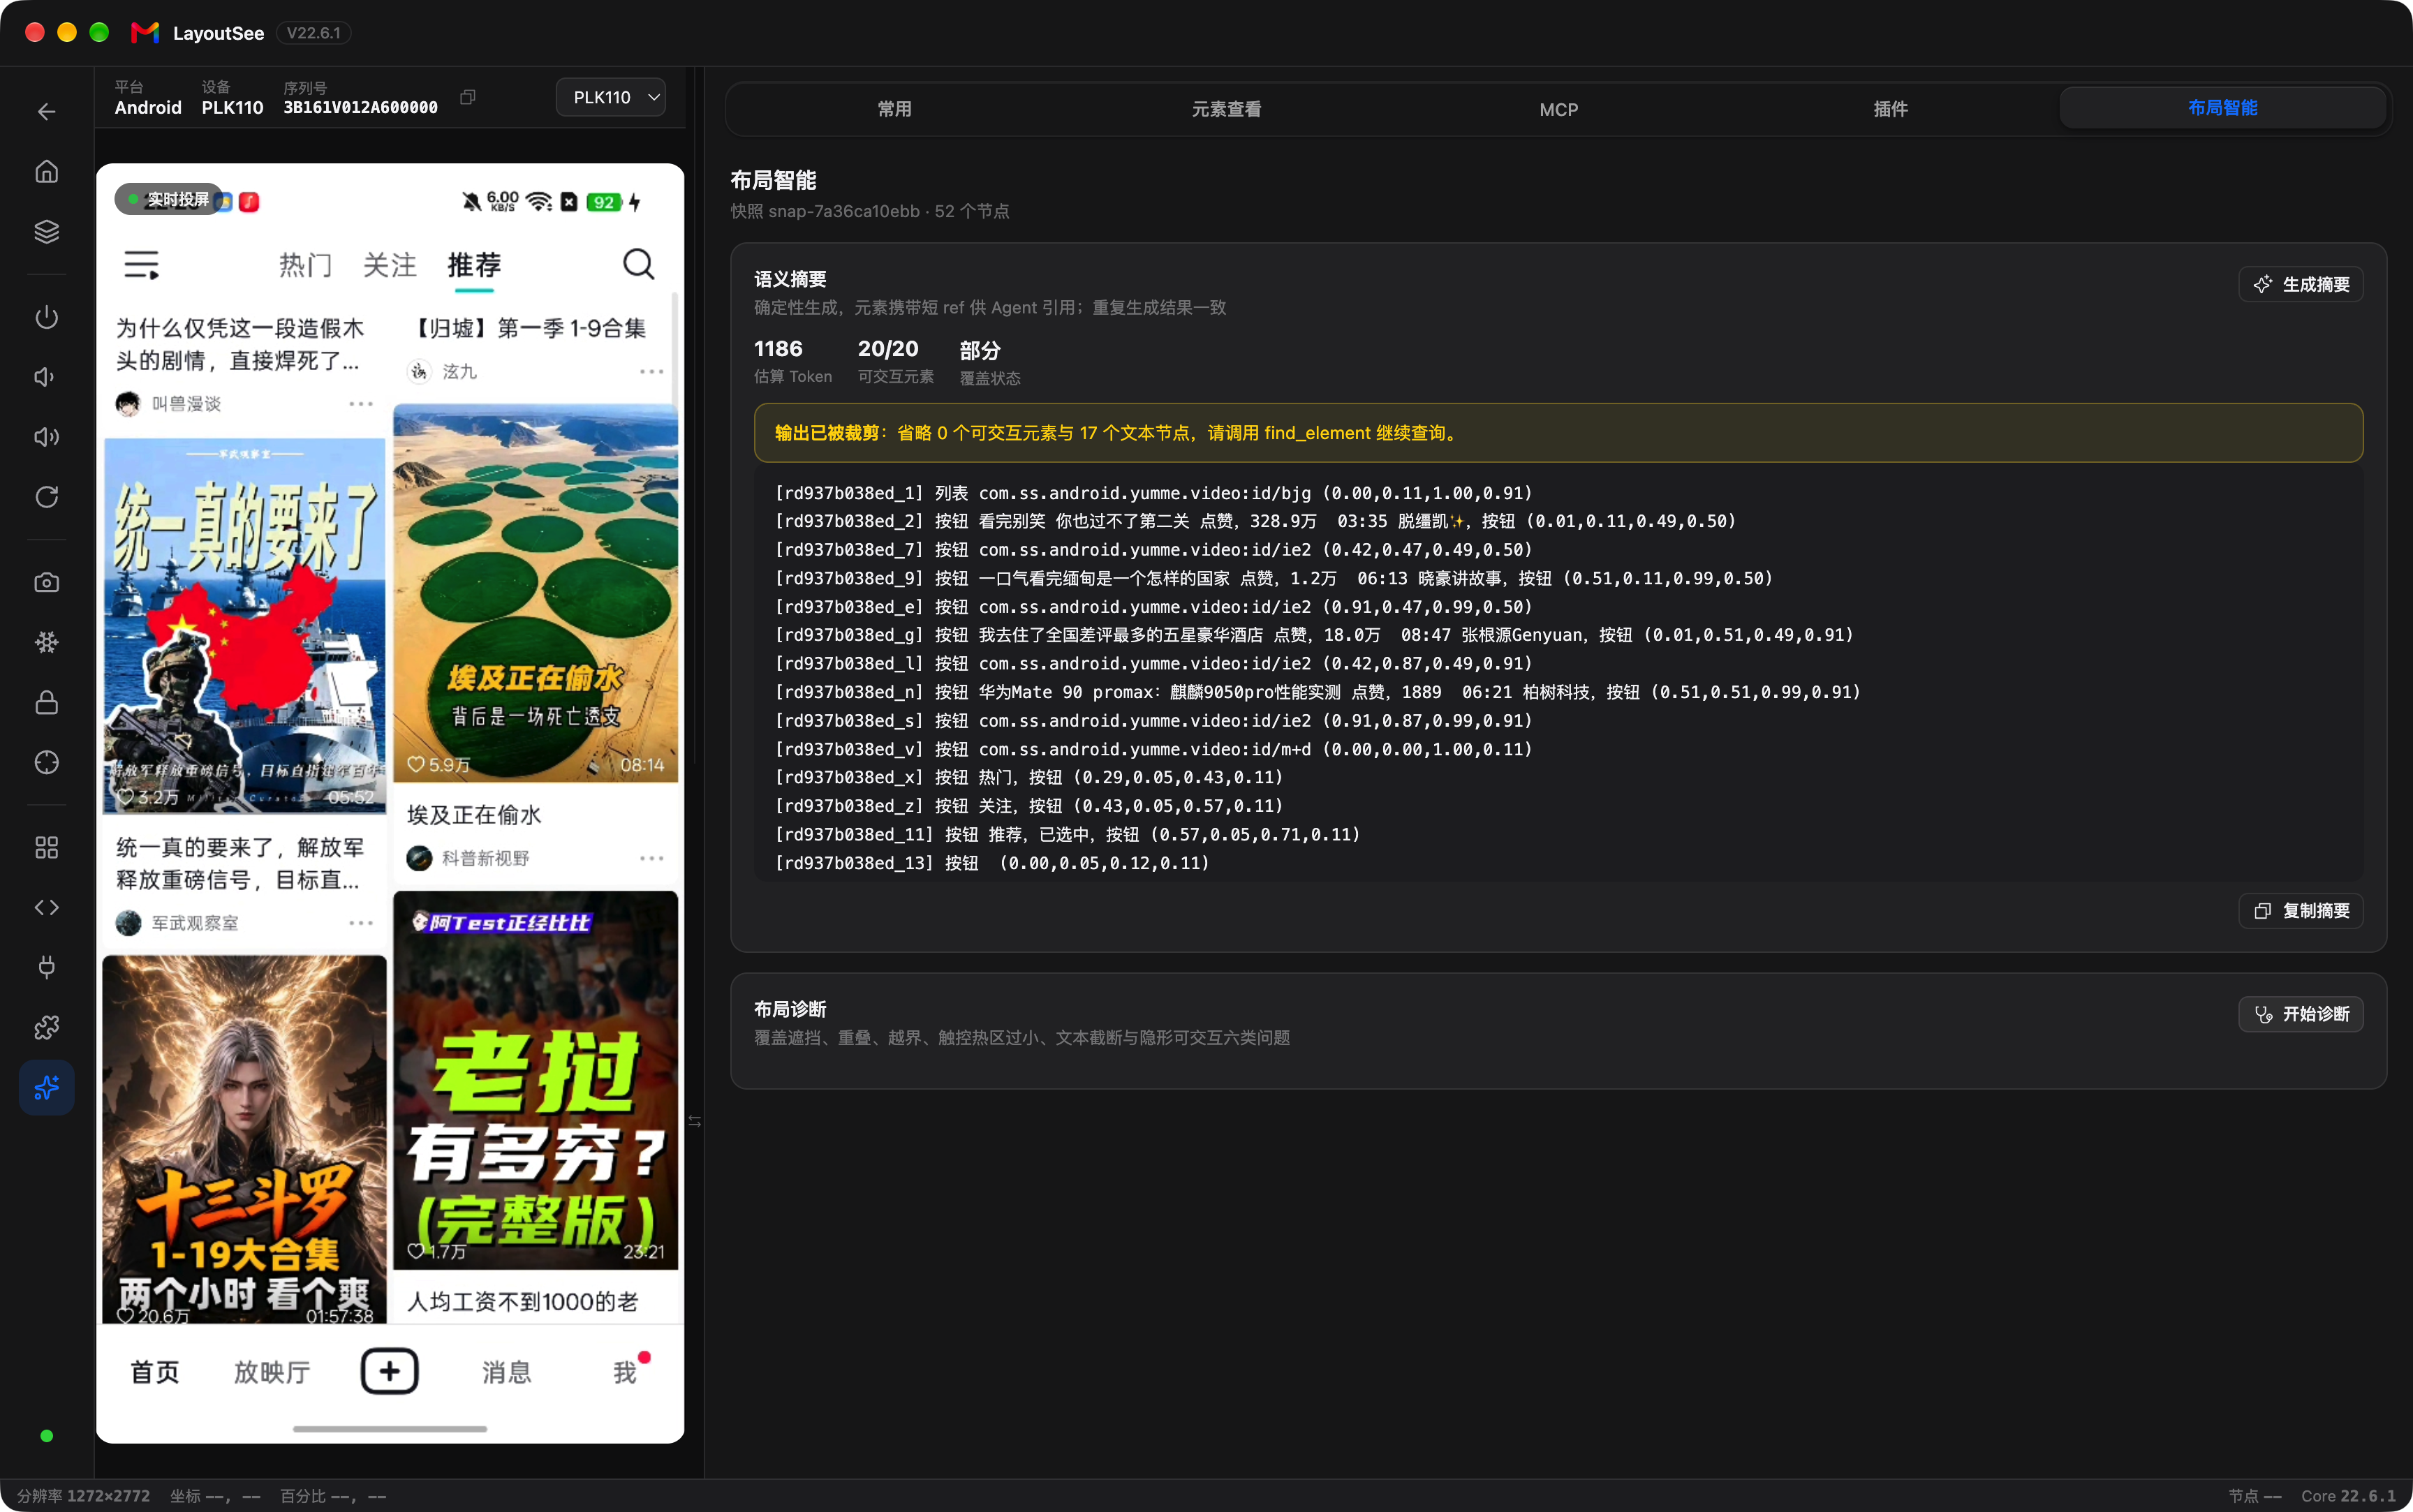Viewport: 2413px width, 1512px height.
Task: Open the 统一真的要来了 video thumbnail
Action: point(244,626)
